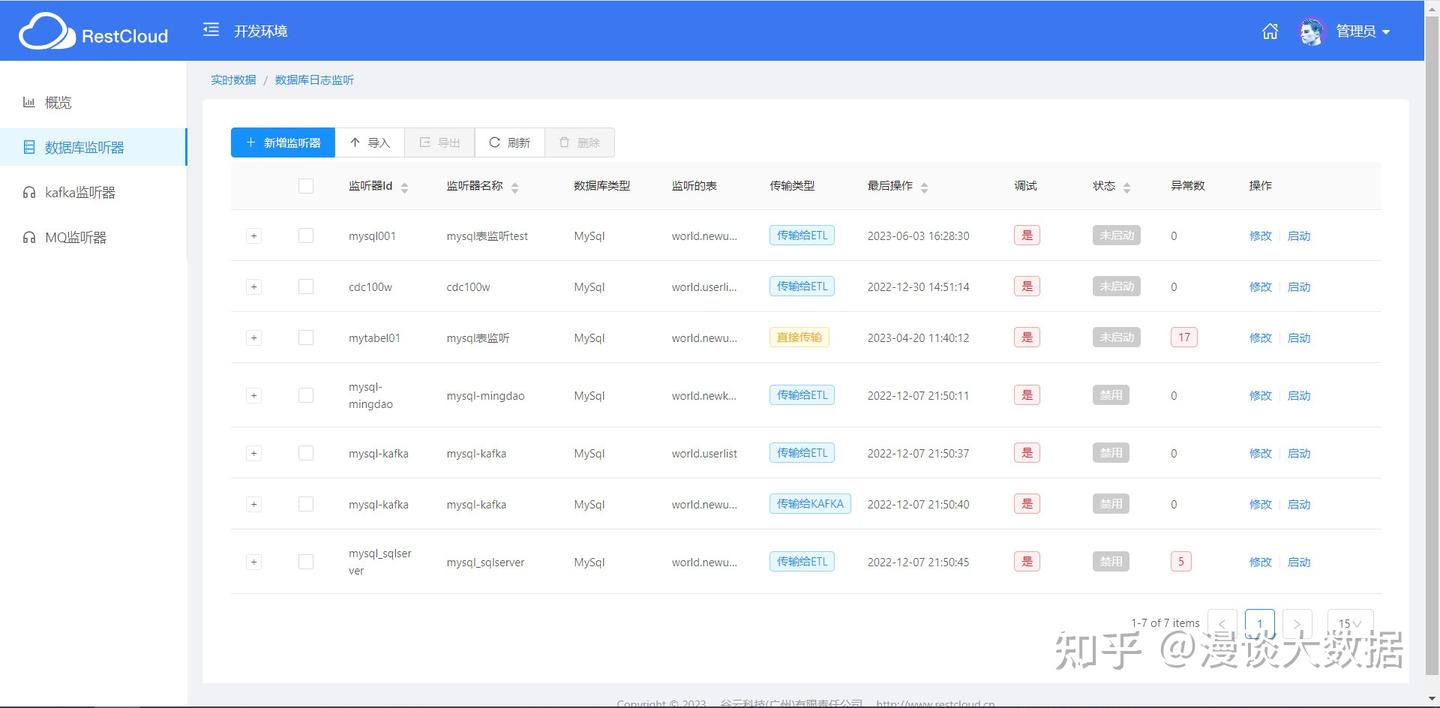Check the mytabel01 row checkbox

pos(306,338)
